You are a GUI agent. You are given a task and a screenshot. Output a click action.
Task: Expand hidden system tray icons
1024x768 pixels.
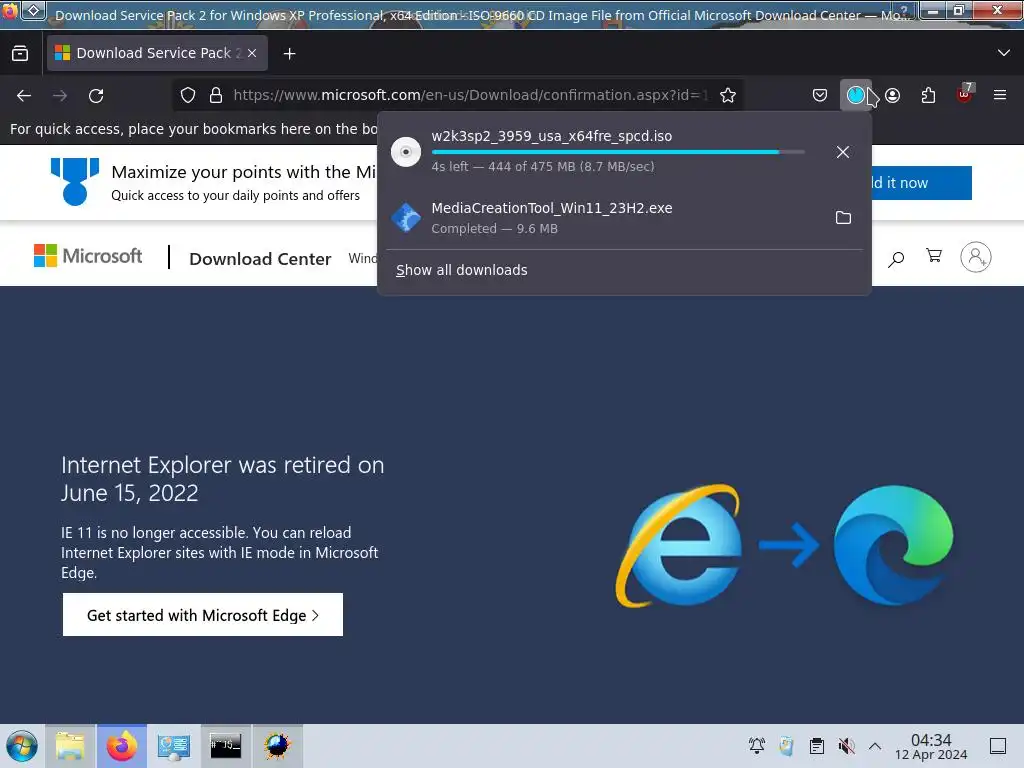[875, 746]
